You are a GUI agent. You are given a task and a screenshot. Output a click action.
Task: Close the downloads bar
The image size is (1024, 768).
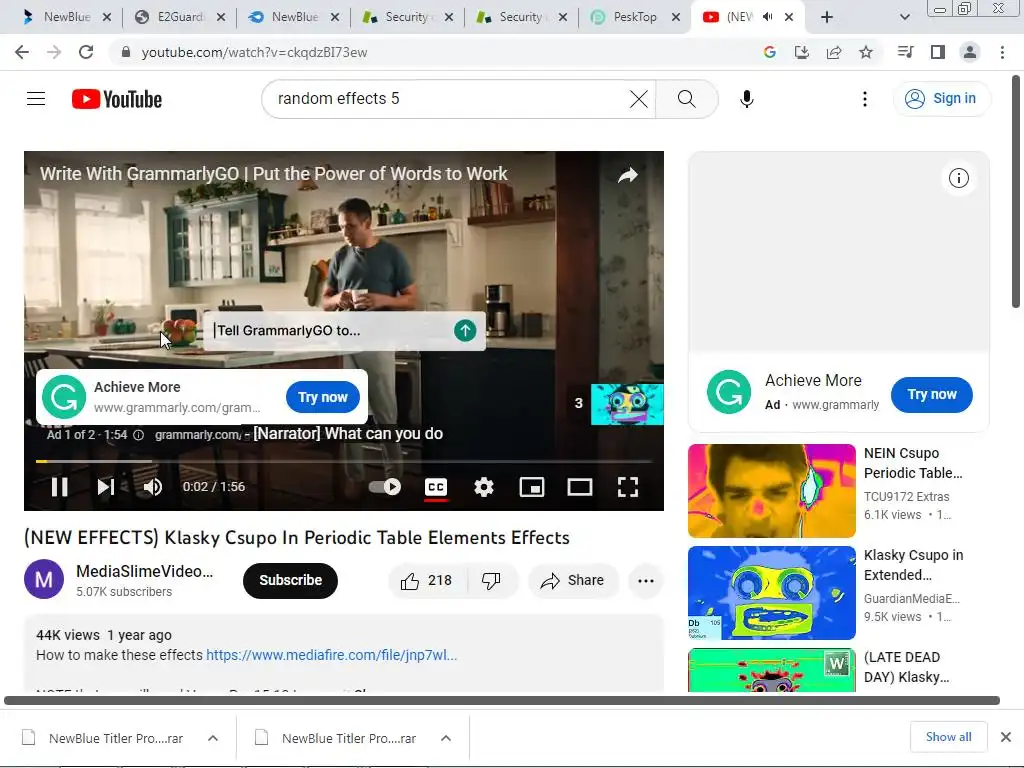[x=1006, y=737]
